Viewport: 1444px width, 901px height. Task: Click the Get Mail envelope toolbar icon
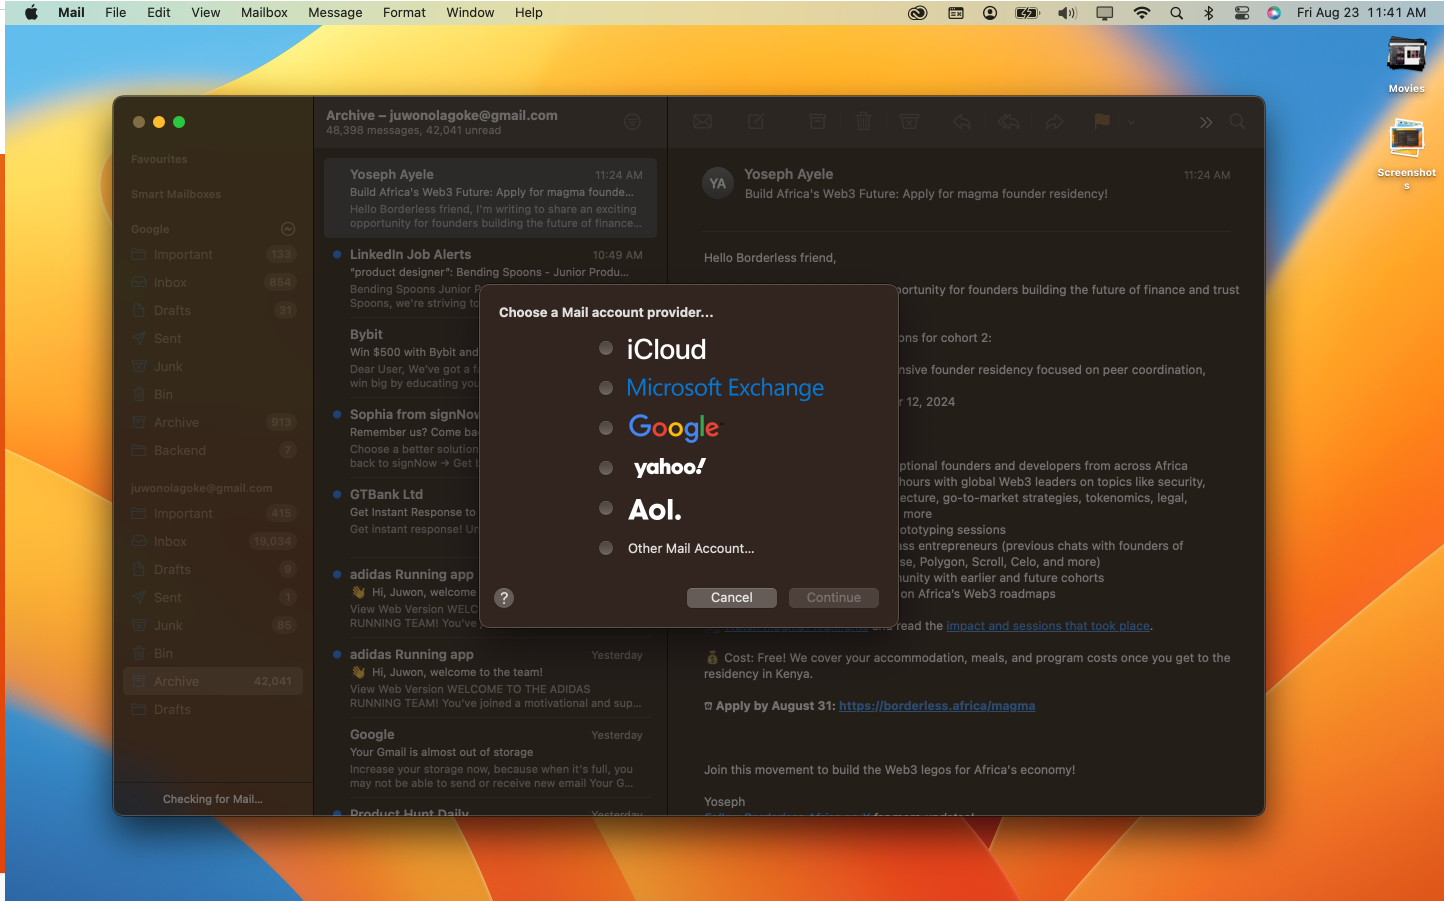703,122
